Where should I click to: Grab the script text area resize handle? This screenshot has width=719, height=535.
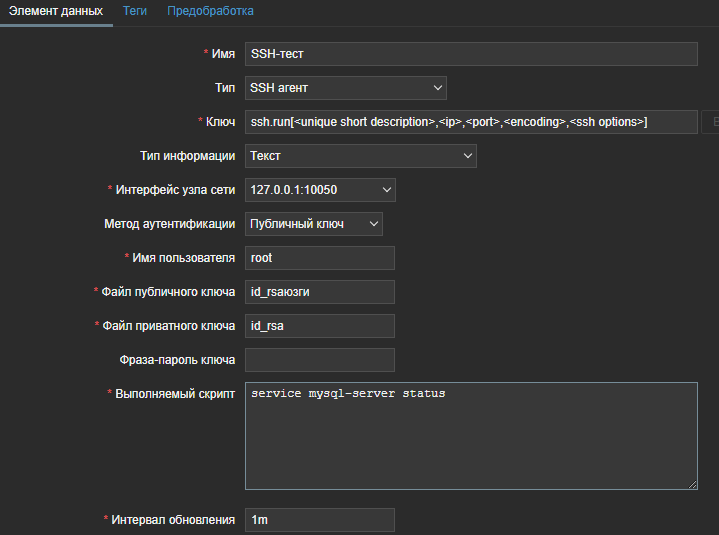click(691, 483)
